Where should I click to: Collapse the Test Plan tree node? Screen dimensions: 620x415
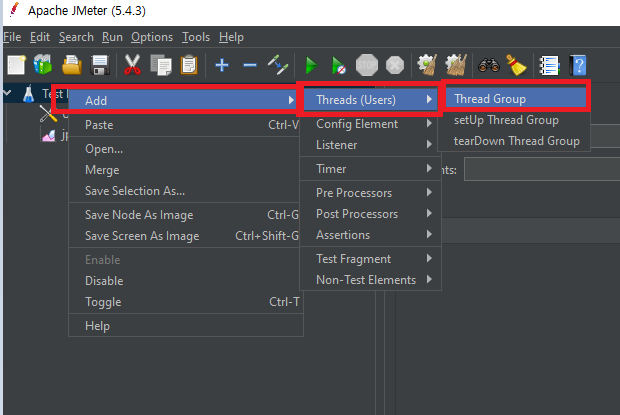pyautogui.click(x=7, y=93)
